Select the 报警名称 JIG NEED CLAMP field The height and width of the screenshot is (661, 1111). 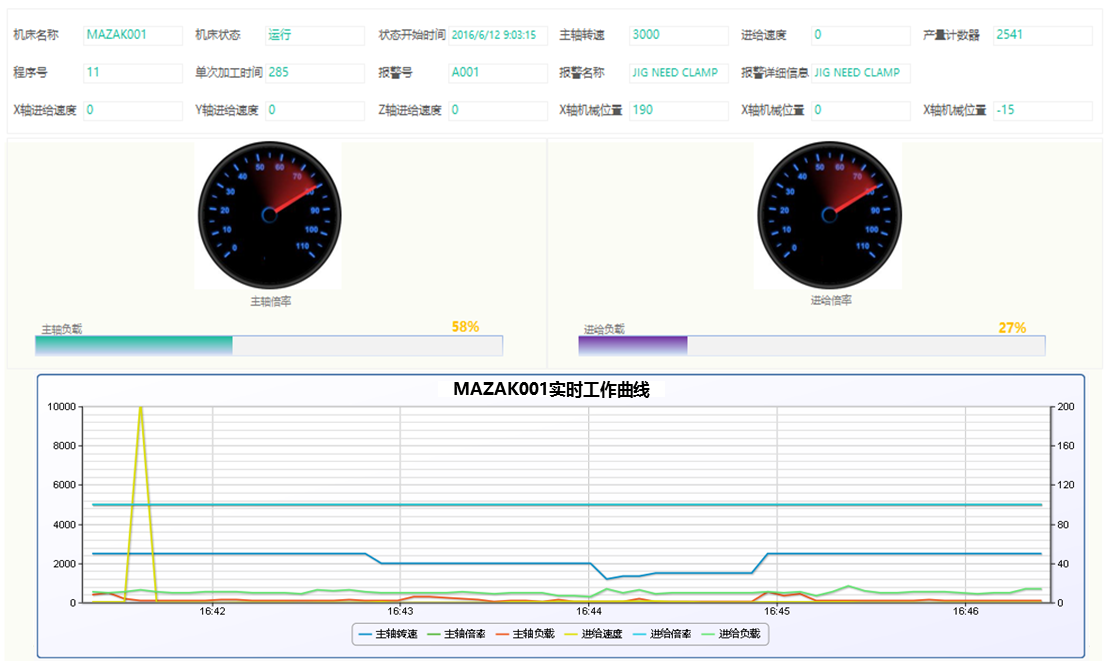(678, 73)
